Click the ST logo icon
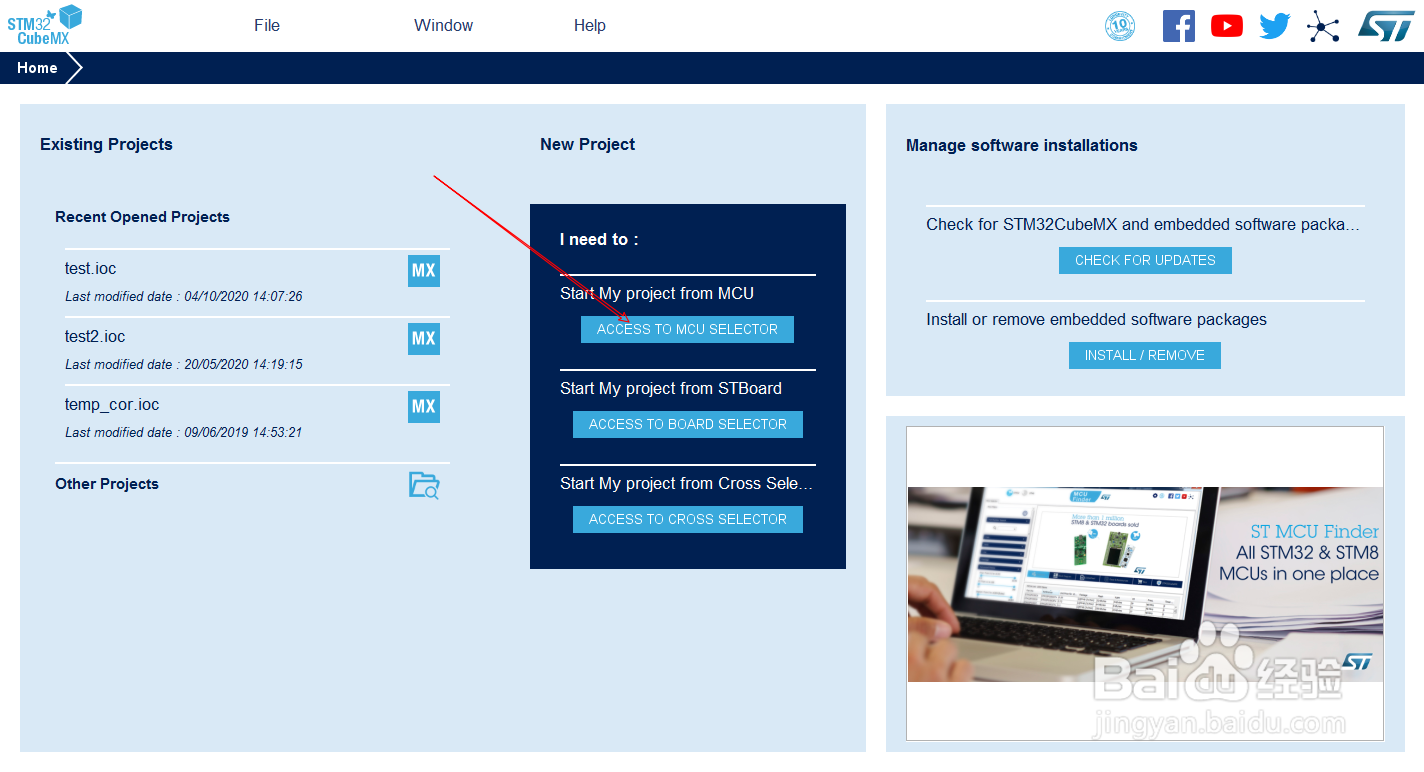Screen dimensions: 1424x772 tap(1386, 26)
